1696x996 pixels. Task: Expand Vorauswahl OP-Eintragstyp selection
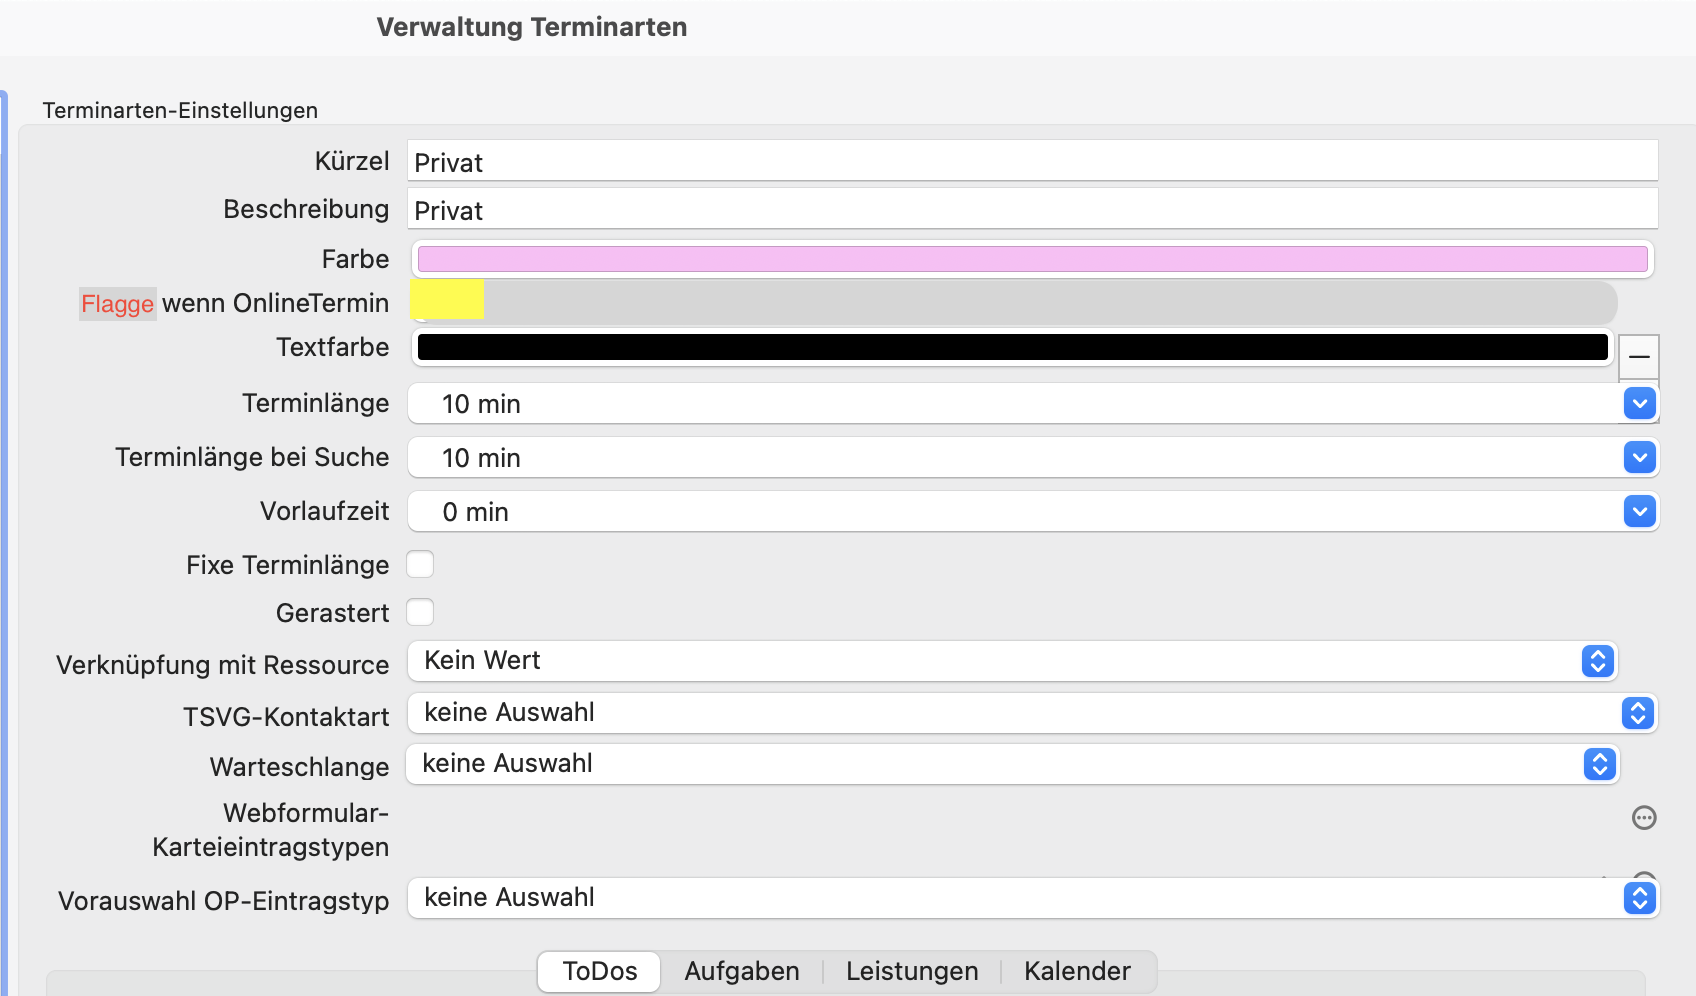click(1639, 898)
